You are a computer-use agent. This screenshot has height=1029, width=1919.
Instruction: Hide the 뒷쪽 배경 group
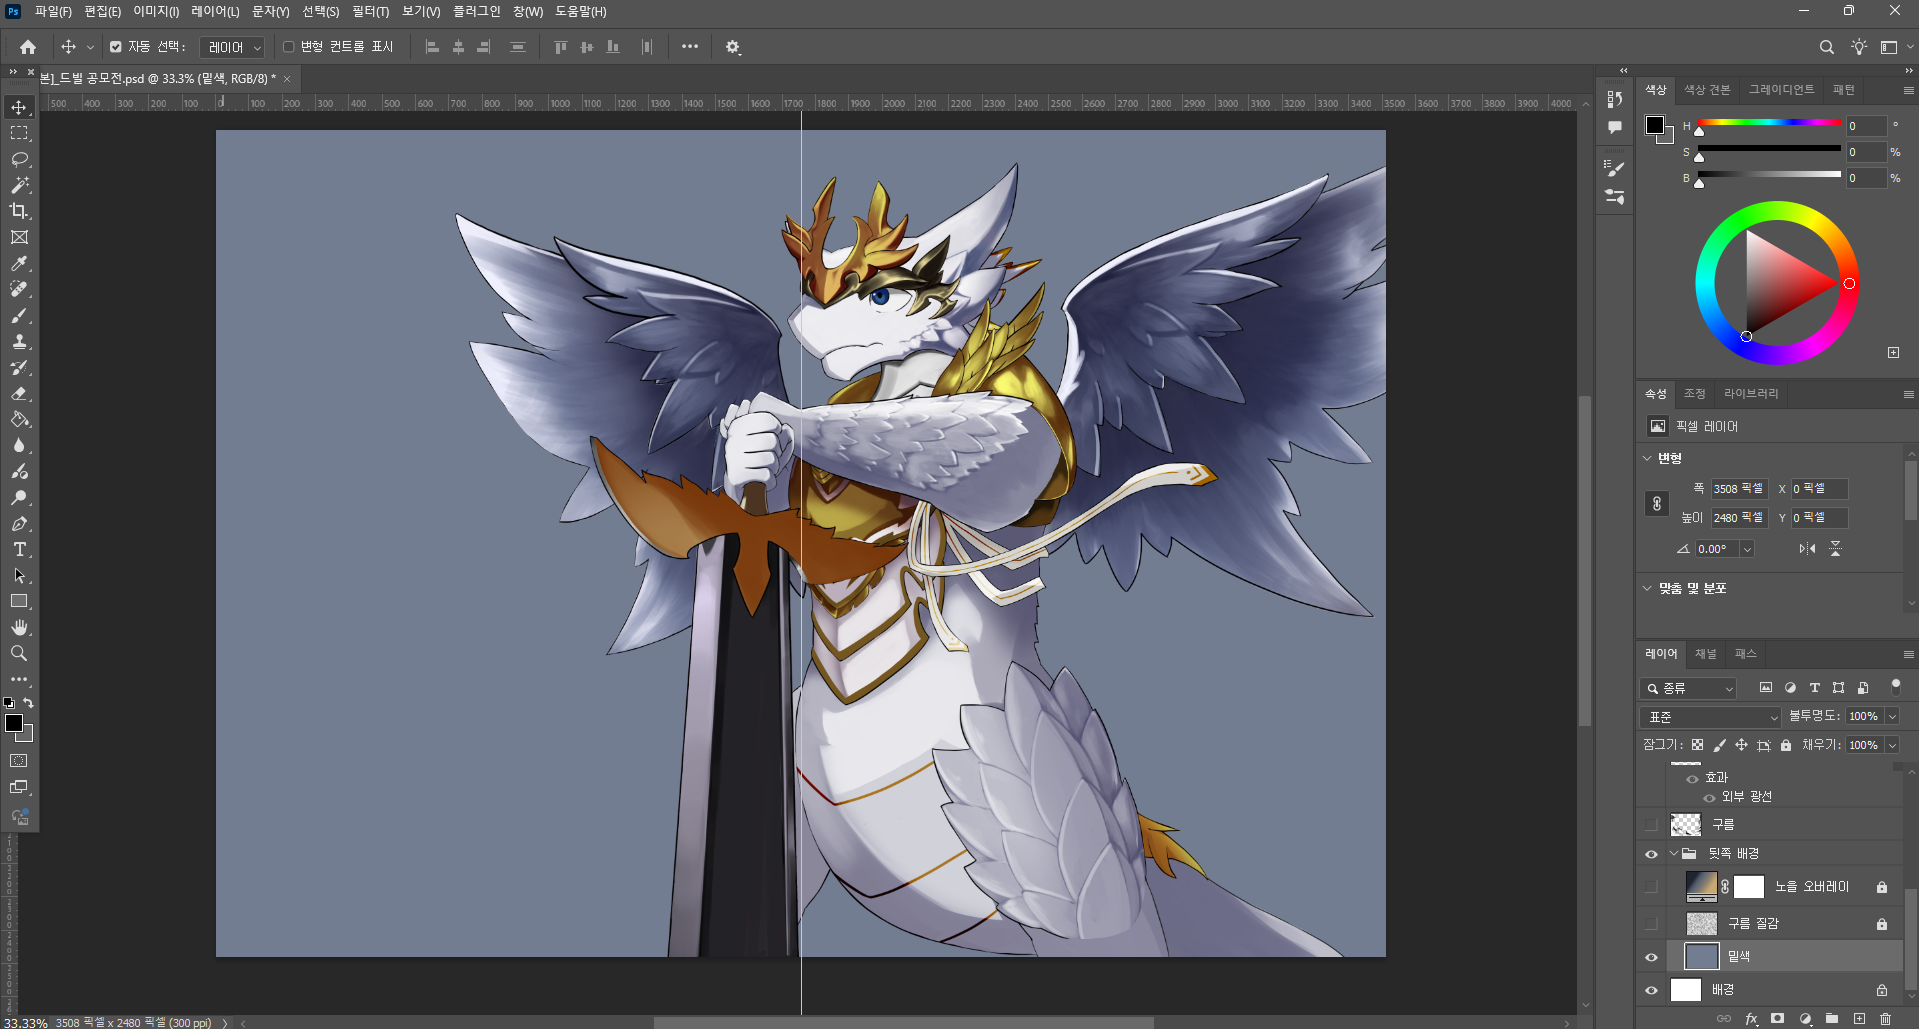(x=1651, y=854)
